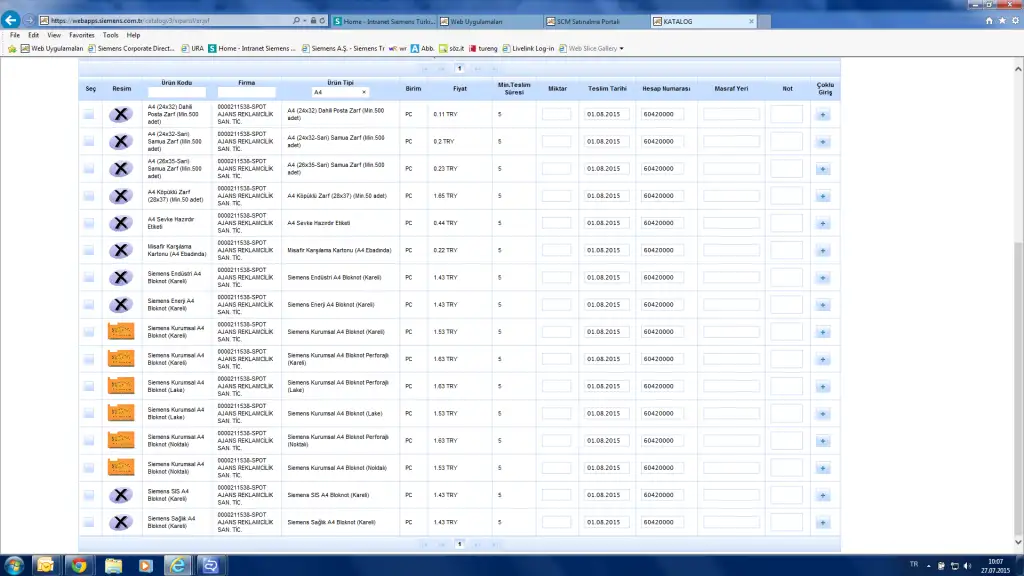Click the scrollbar down arrow

tap(1018, 542)
